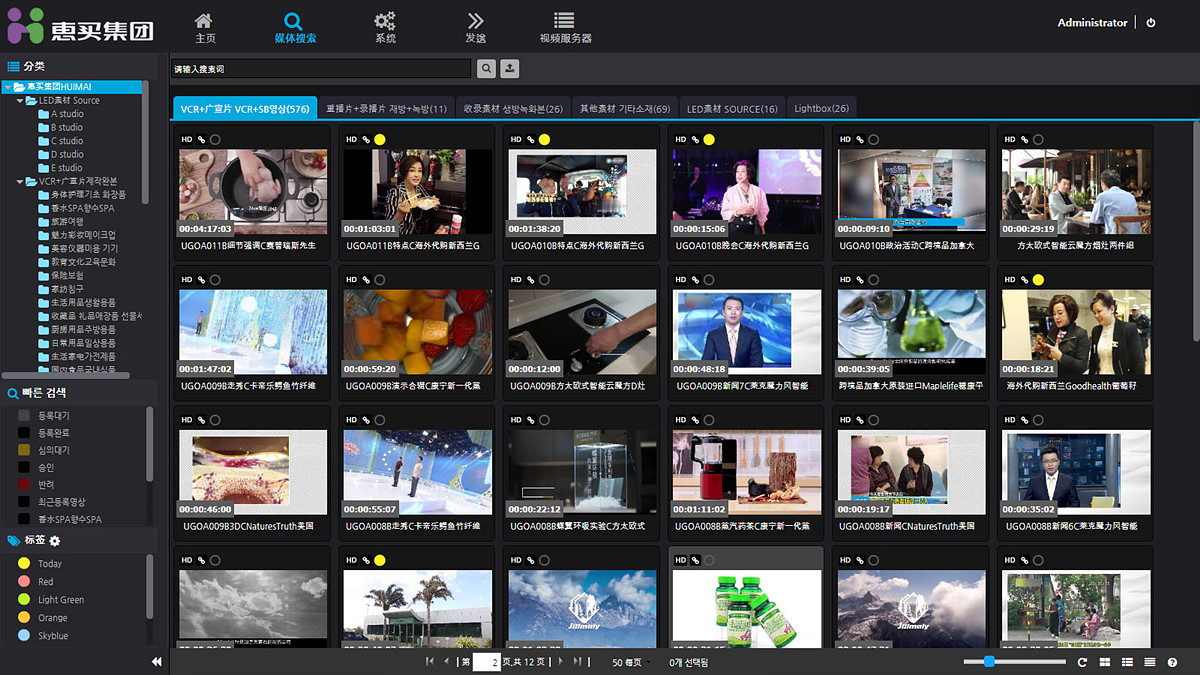Image resolution: width=1200 pixels, height=675 pixels.
Task: Click the power logout icon beside Administrator
Action: 1151,23
